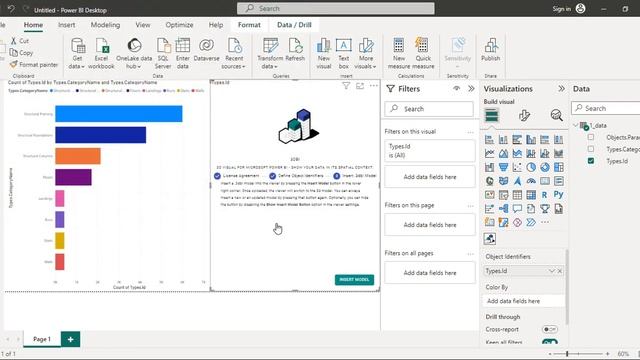Image resolution: width=640 pixels, height=360 pixels.
Task: Select the Q&A speech bubble visual
Action: [517, 209]
